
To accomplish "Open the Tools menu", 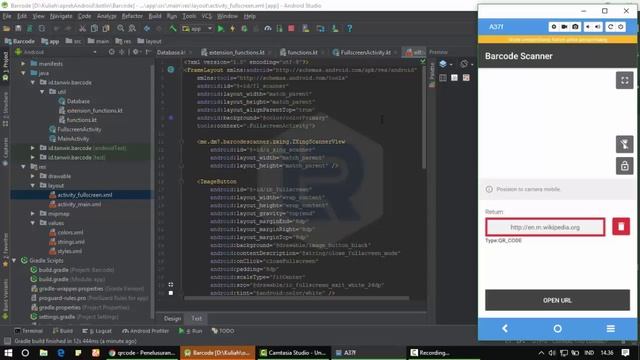I will click(x=189, y=16).
